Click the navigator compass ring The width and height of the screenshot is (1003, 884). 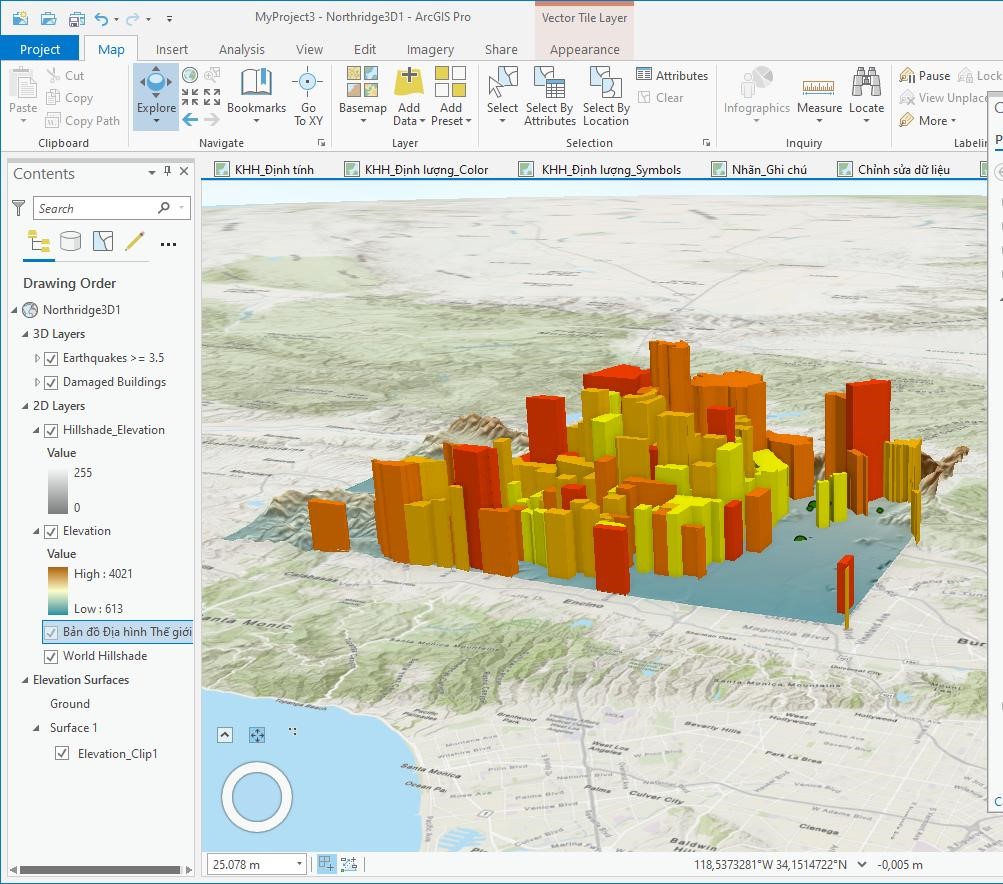(x=257, y=797)
